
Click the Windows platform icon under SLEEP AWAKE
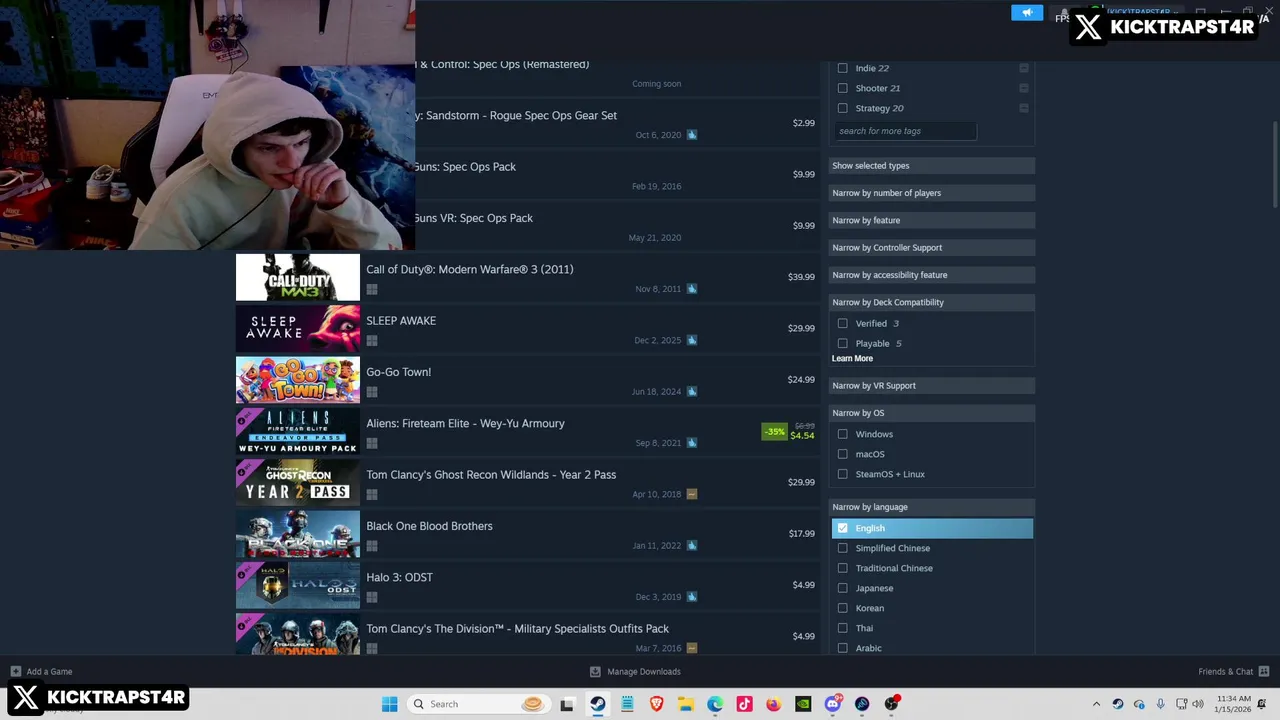coord(371,341)
